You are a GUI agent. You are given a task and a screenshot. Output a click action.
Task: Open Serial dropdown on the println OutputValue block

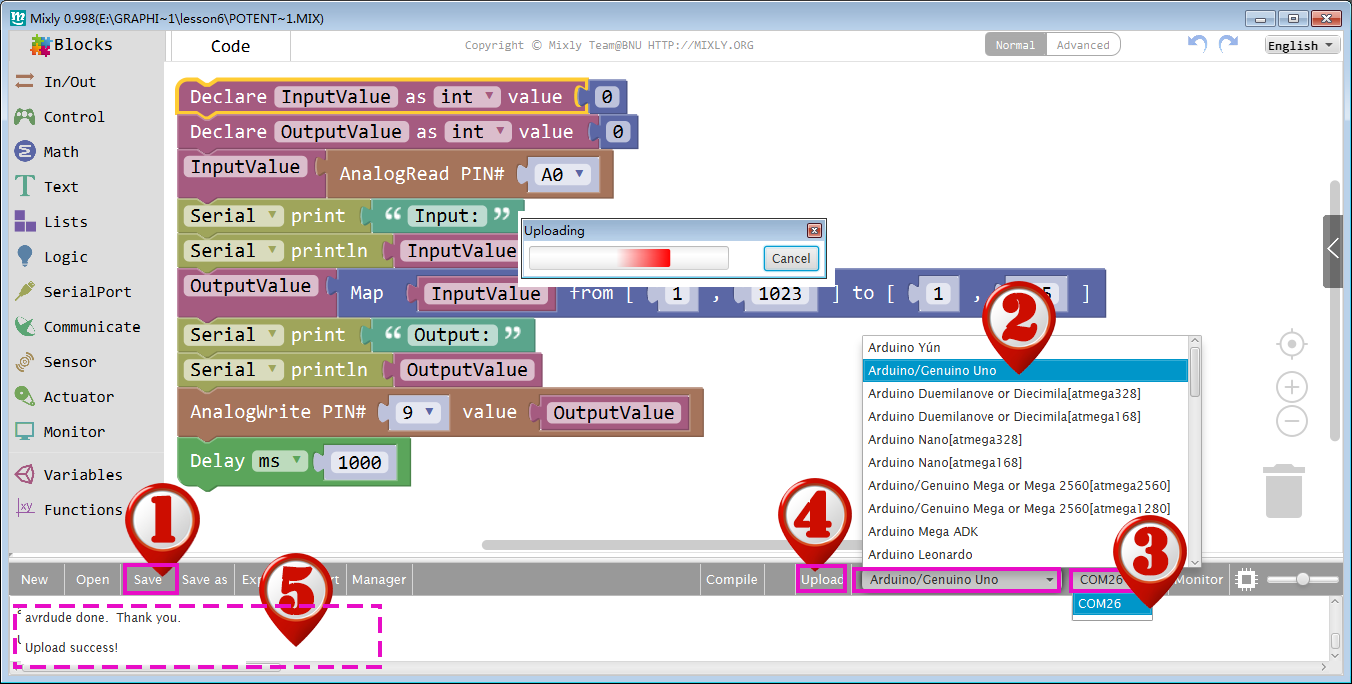point(234,370)
